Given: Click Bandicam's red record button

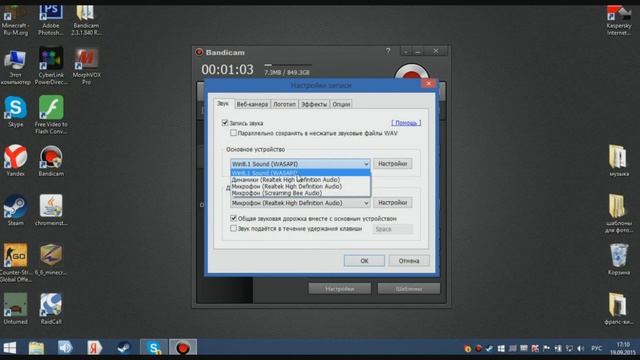Looking at the screenshot, I should [411, 73].
